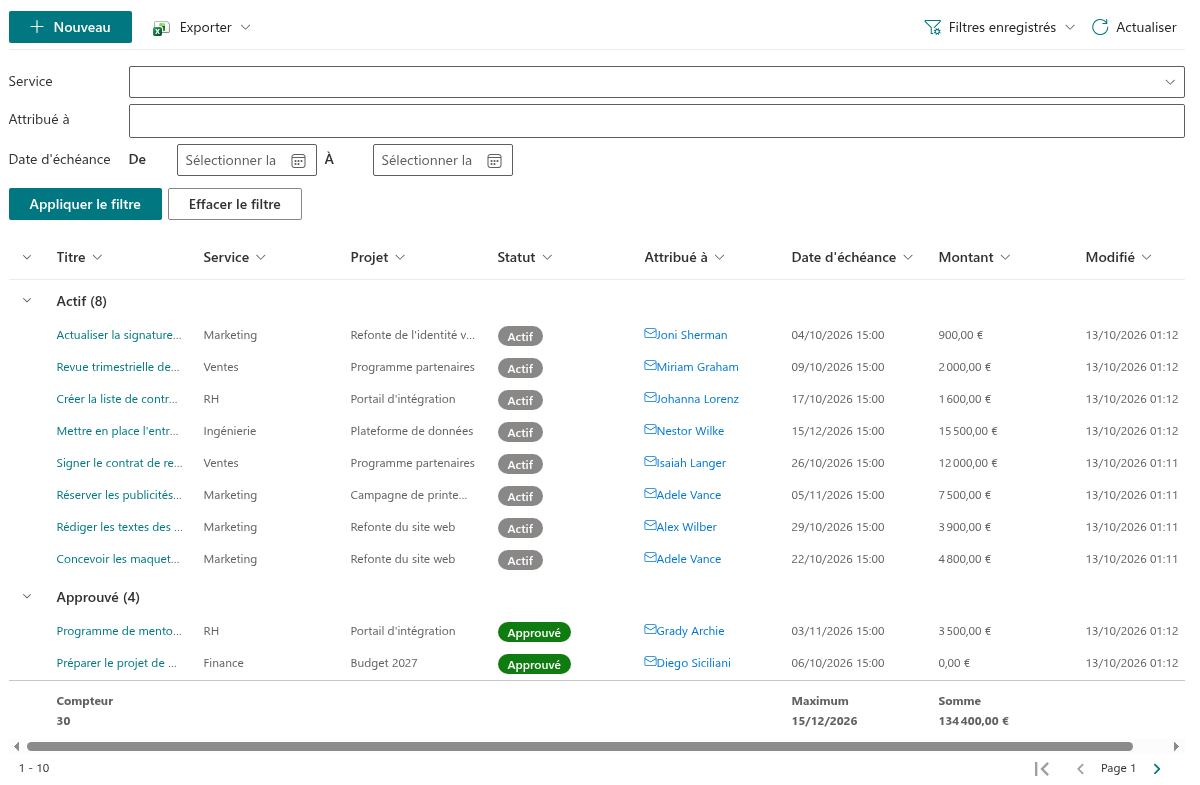The image size is (1200, 785).
Task: Open Filtres enregistrés dropdown
Action: [1000, 27]
